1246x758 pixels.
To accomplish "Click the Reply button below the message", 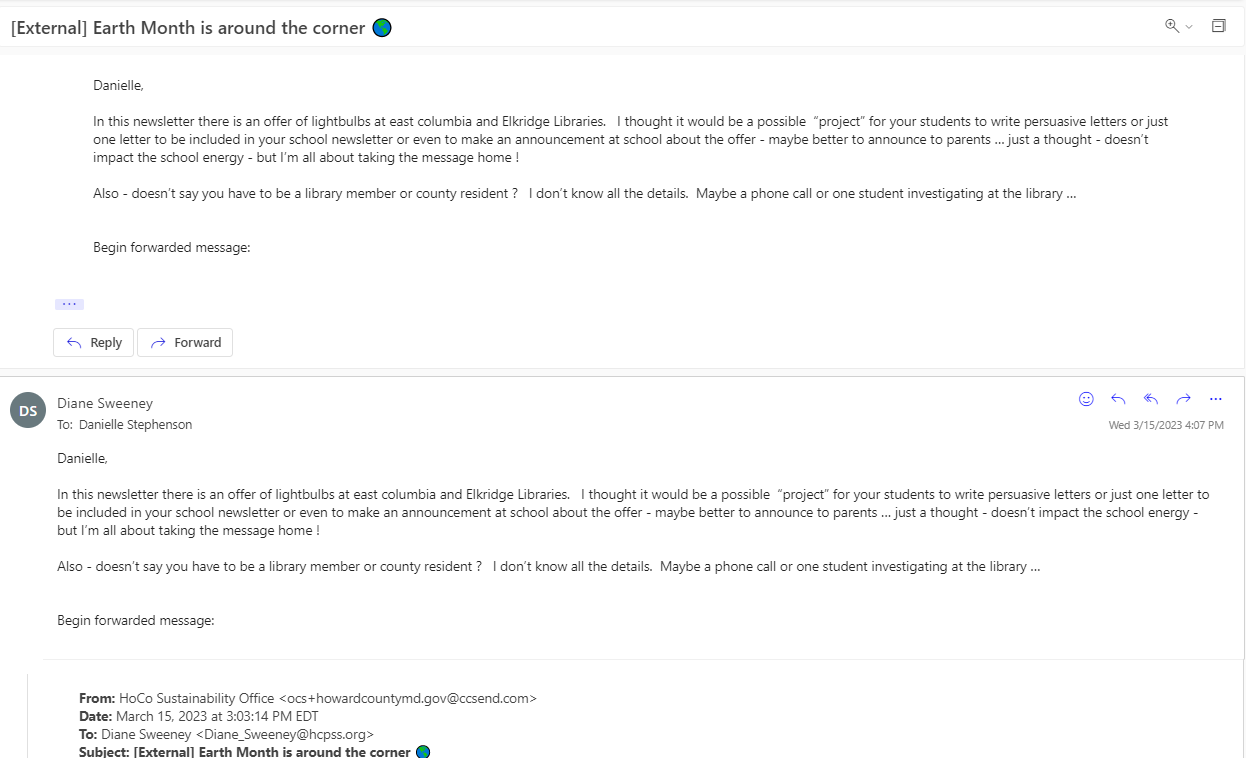I will 94,343.
